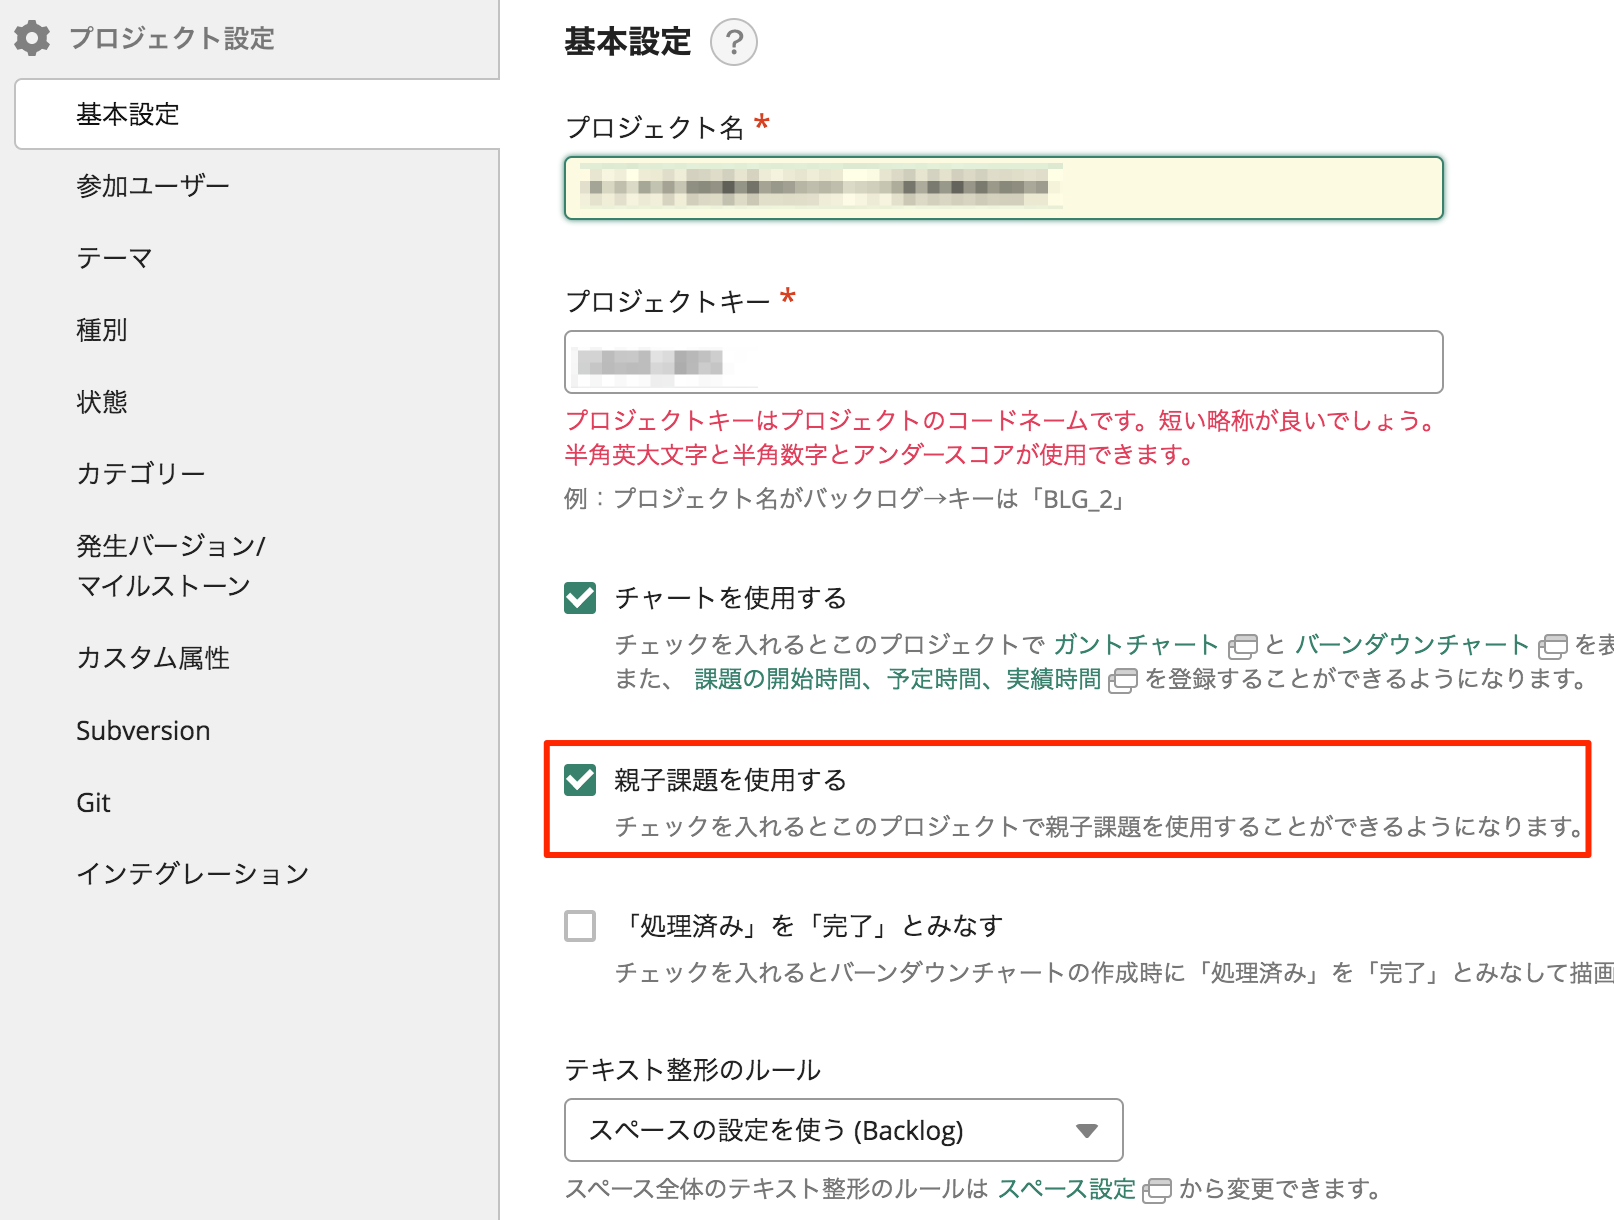1614x1220 pixels.
Task: Select 基本設定 in the sidebar
Action: coord(257,114)
